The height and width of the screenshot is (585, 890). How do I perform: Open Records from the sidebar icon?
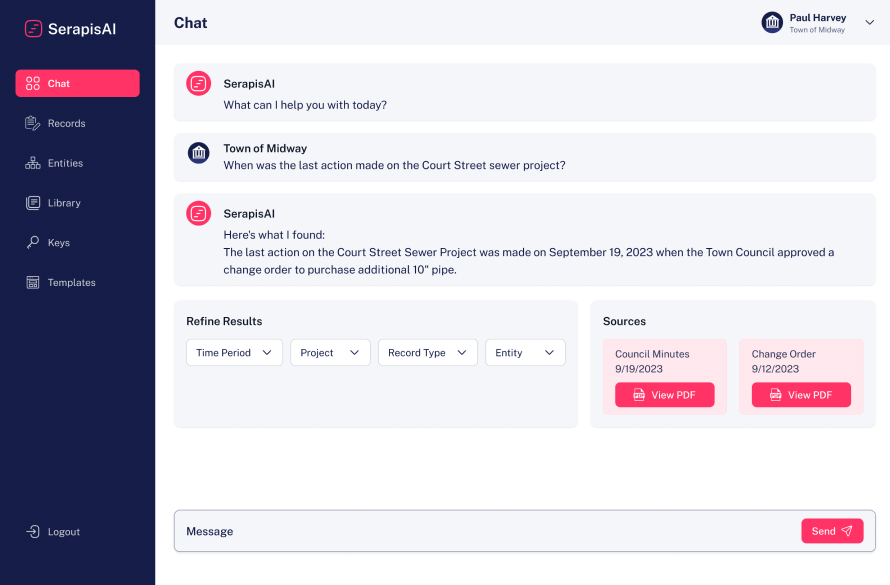pos(33,123)
